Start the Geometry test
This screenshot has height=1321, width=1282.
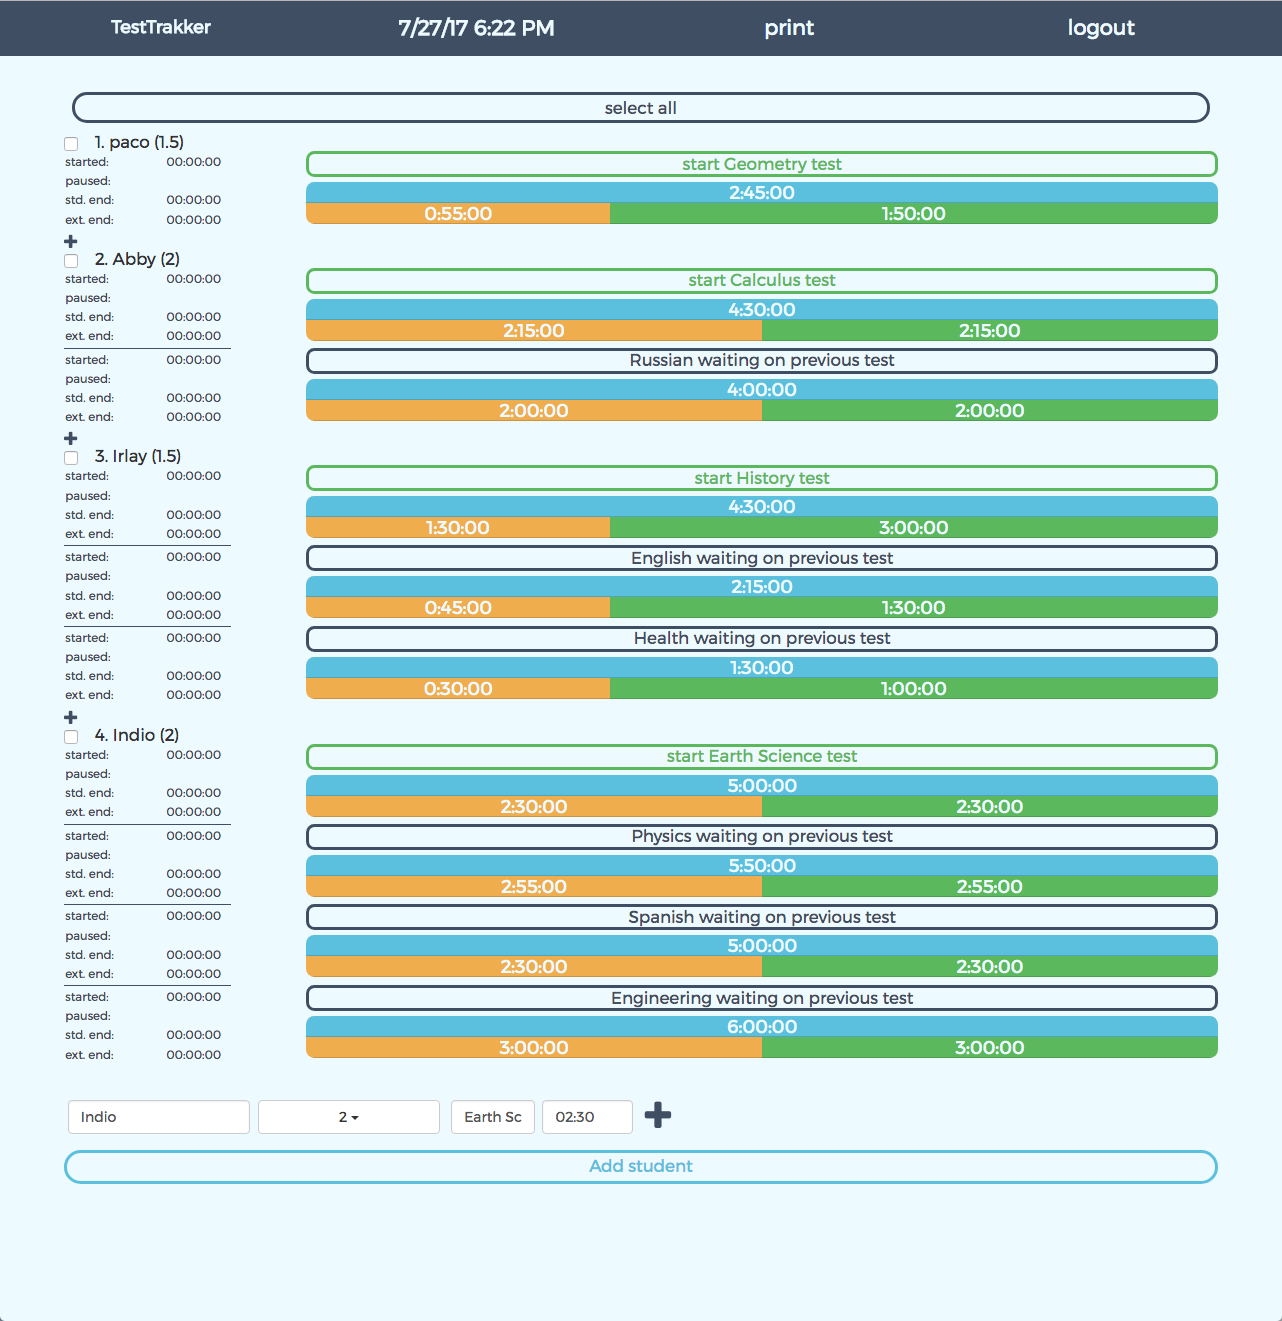[761, 164]
